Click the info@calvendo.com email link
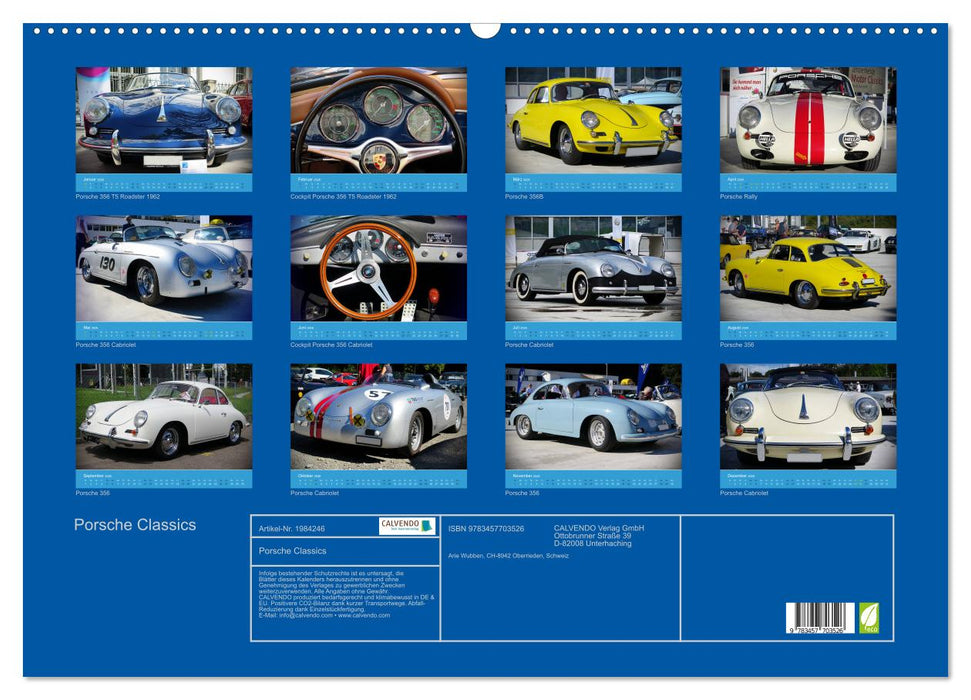The height and width of the screenshot is (700, 971). tap(303, 613)
